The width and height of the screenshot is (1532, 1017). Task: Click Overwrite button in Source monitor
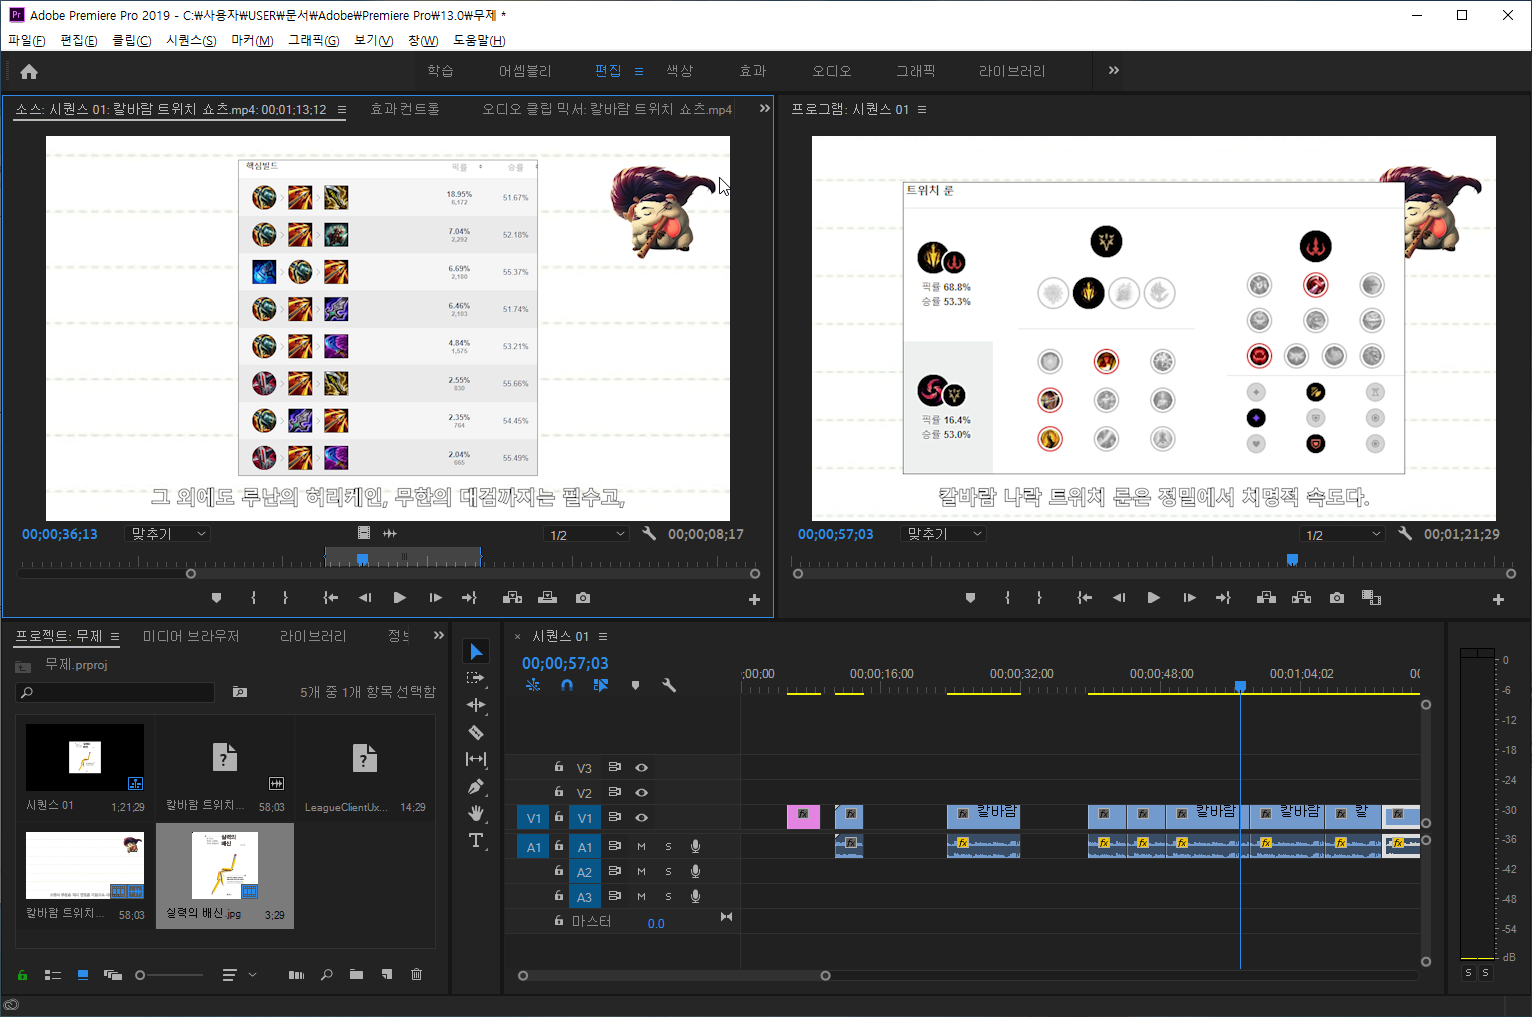pyautogui.click(x=547, y=598)
